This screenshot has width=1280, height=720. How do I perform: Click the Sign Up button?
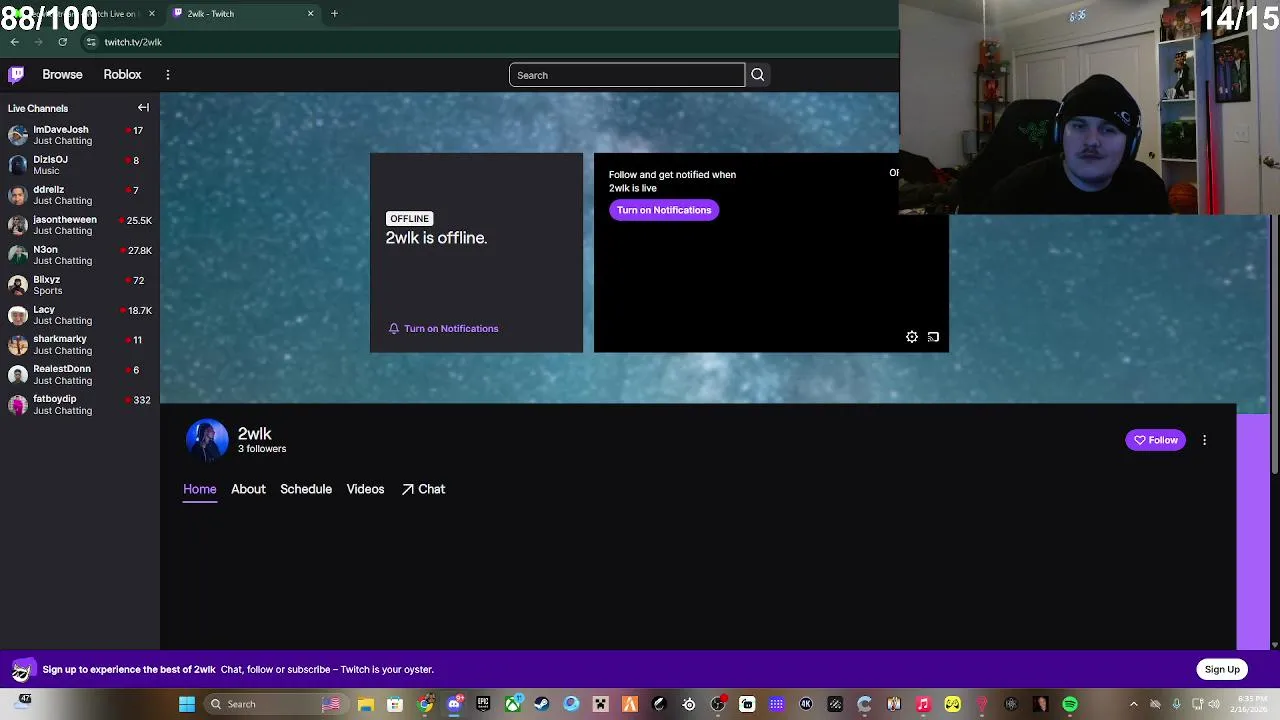tap(1222, 669)
